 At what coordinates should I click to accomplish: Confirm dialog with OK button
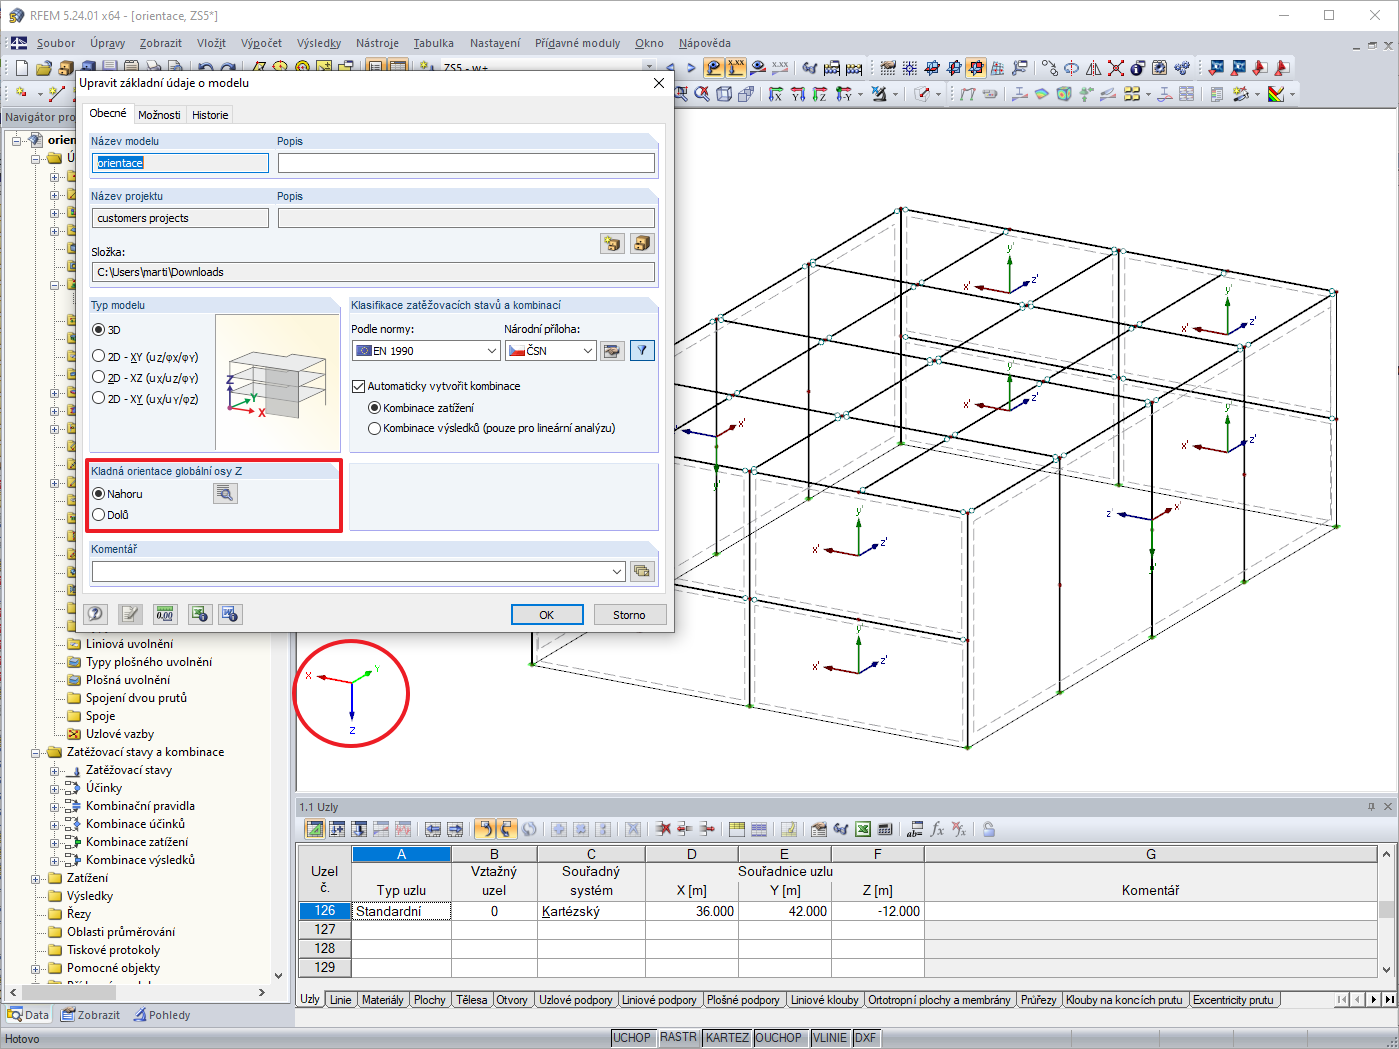tap(547, 615)
